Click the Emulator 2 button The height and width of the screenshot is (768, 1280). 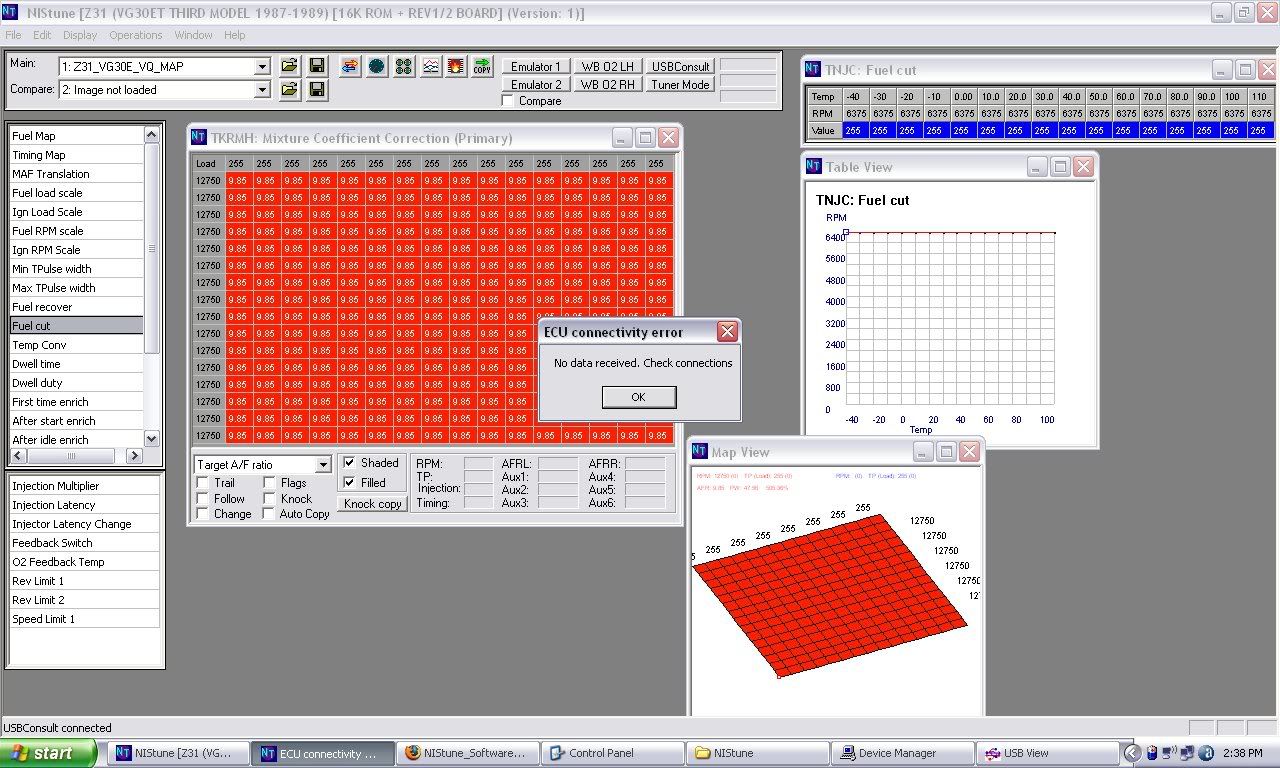(x=536, y=85)
